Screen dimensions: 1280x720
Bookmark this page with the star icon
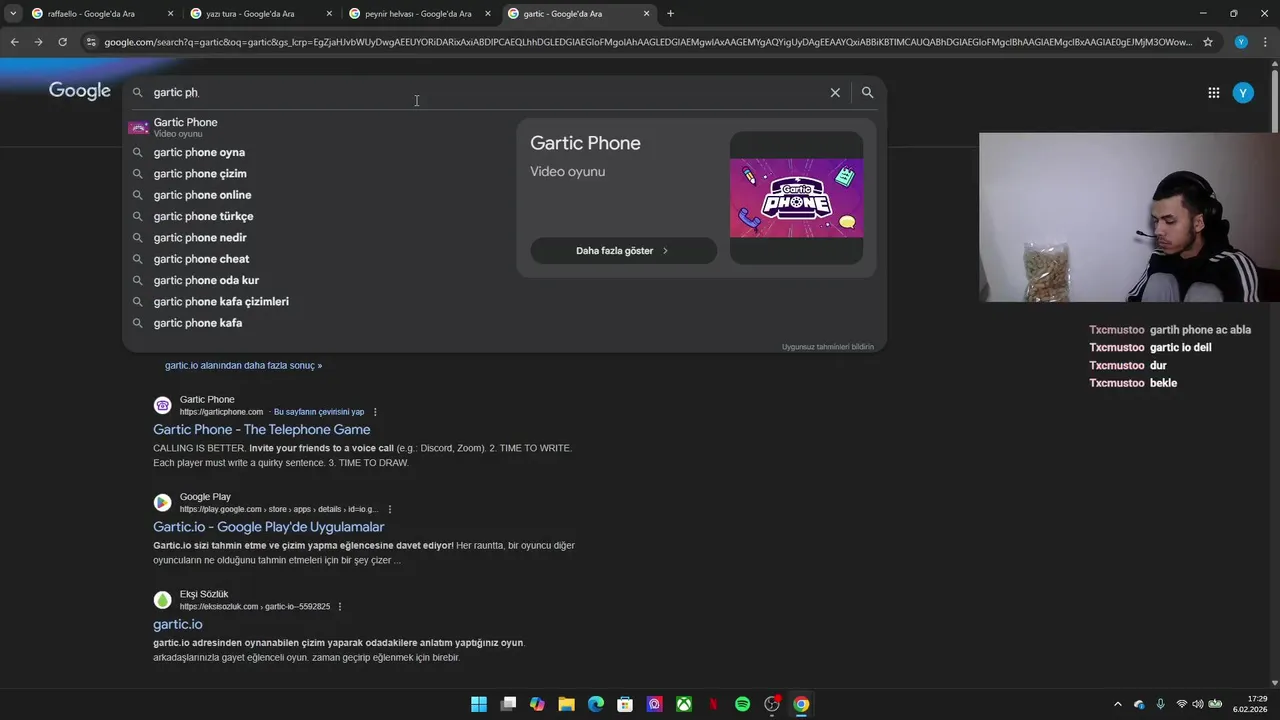[x=1208, y=42]
